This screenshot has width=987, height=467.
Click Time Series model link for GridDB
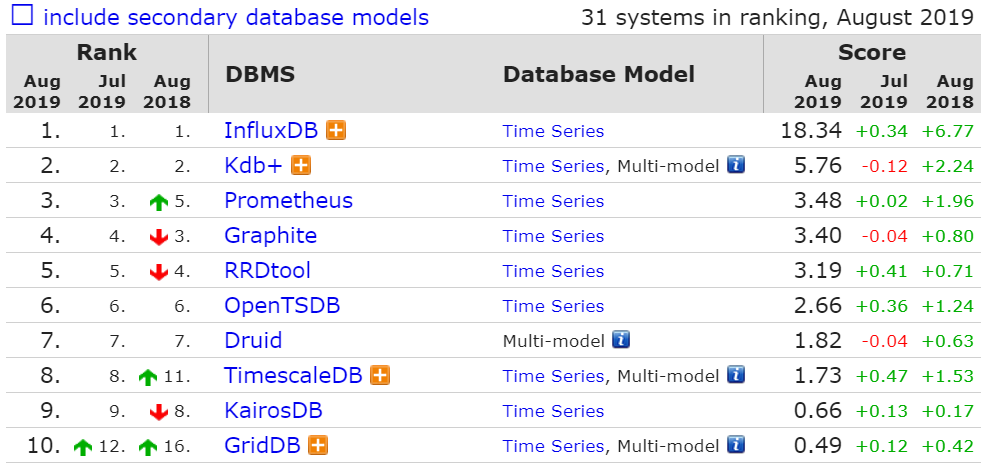tap(553, 446)
